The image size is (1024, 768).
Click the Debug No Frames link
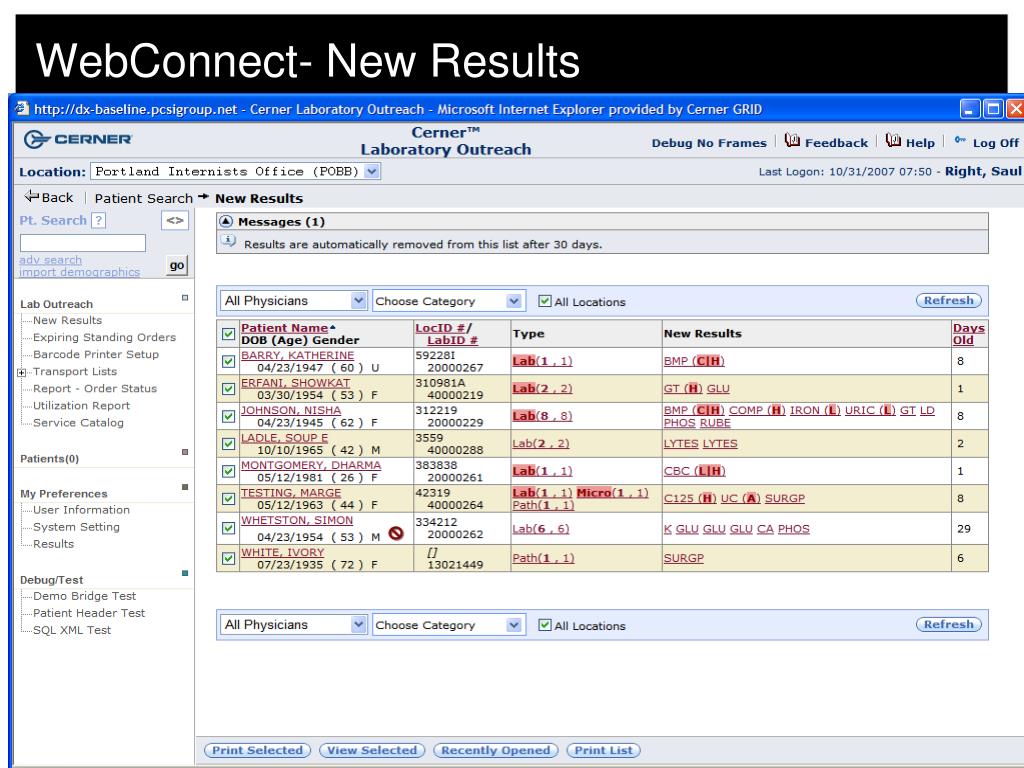pos(709,143)
